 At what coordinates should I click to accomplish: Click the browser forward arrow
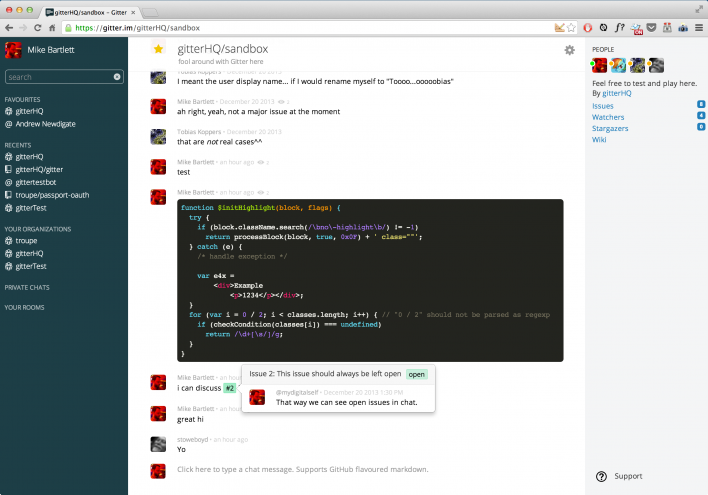point(23,28)
